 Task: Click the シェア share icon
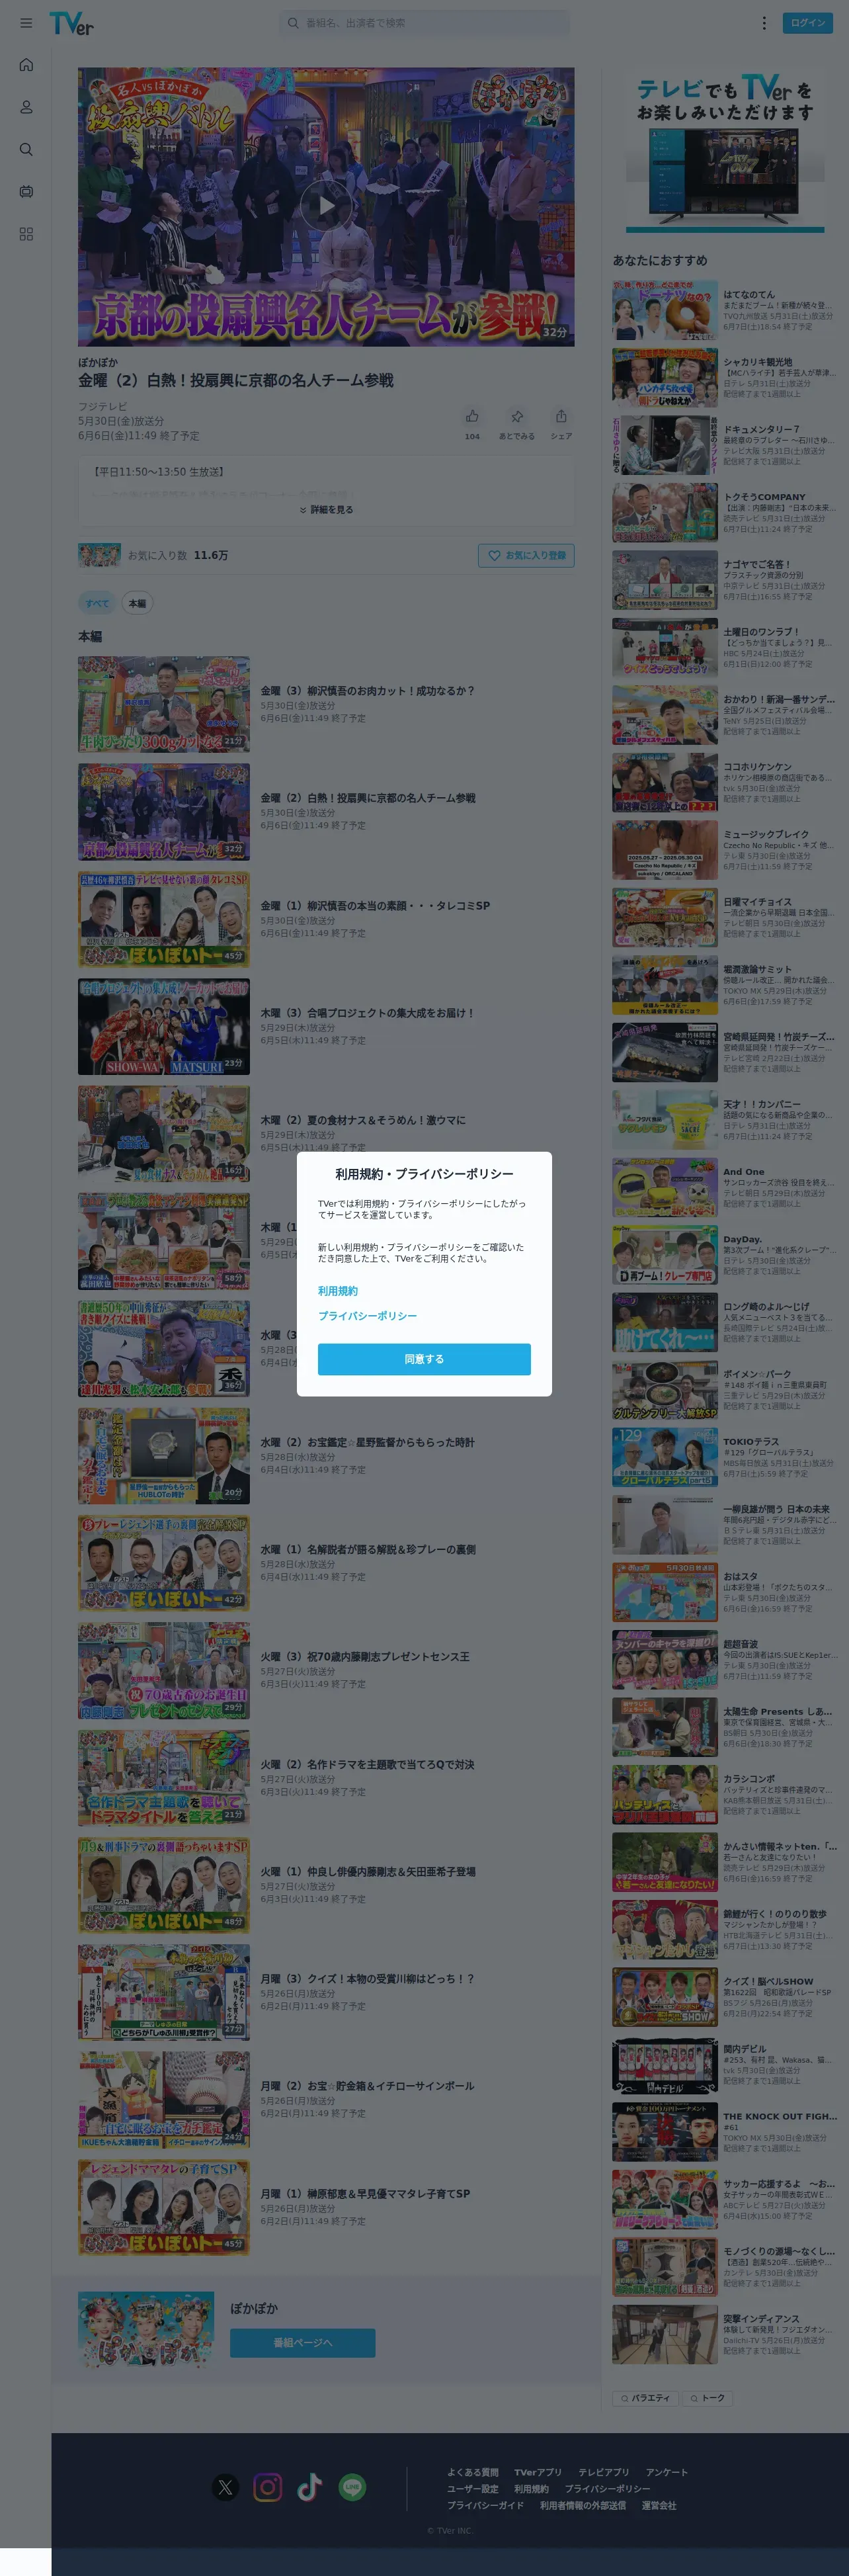561,416
